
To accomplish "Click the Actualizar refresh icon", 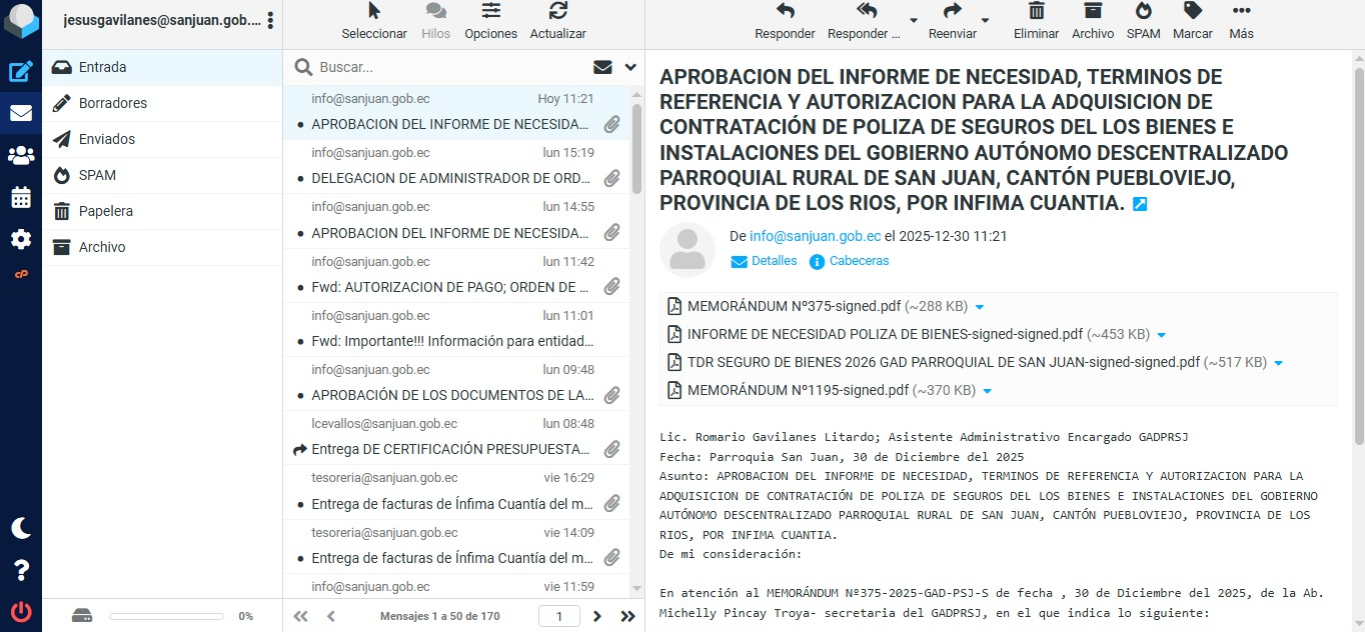I will [x=558, y=21].
